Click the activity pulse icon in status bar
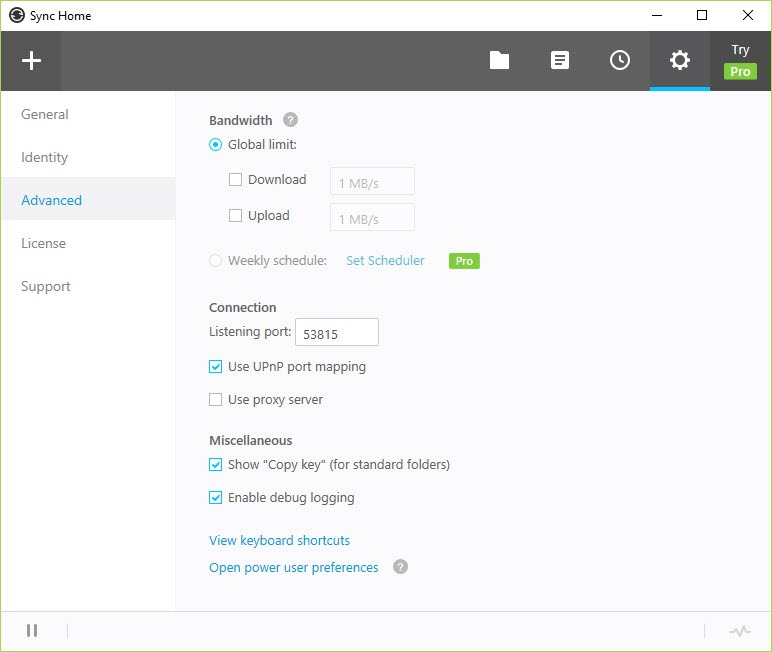The width and height of the screenshot is (772, 652). [739, 631]
